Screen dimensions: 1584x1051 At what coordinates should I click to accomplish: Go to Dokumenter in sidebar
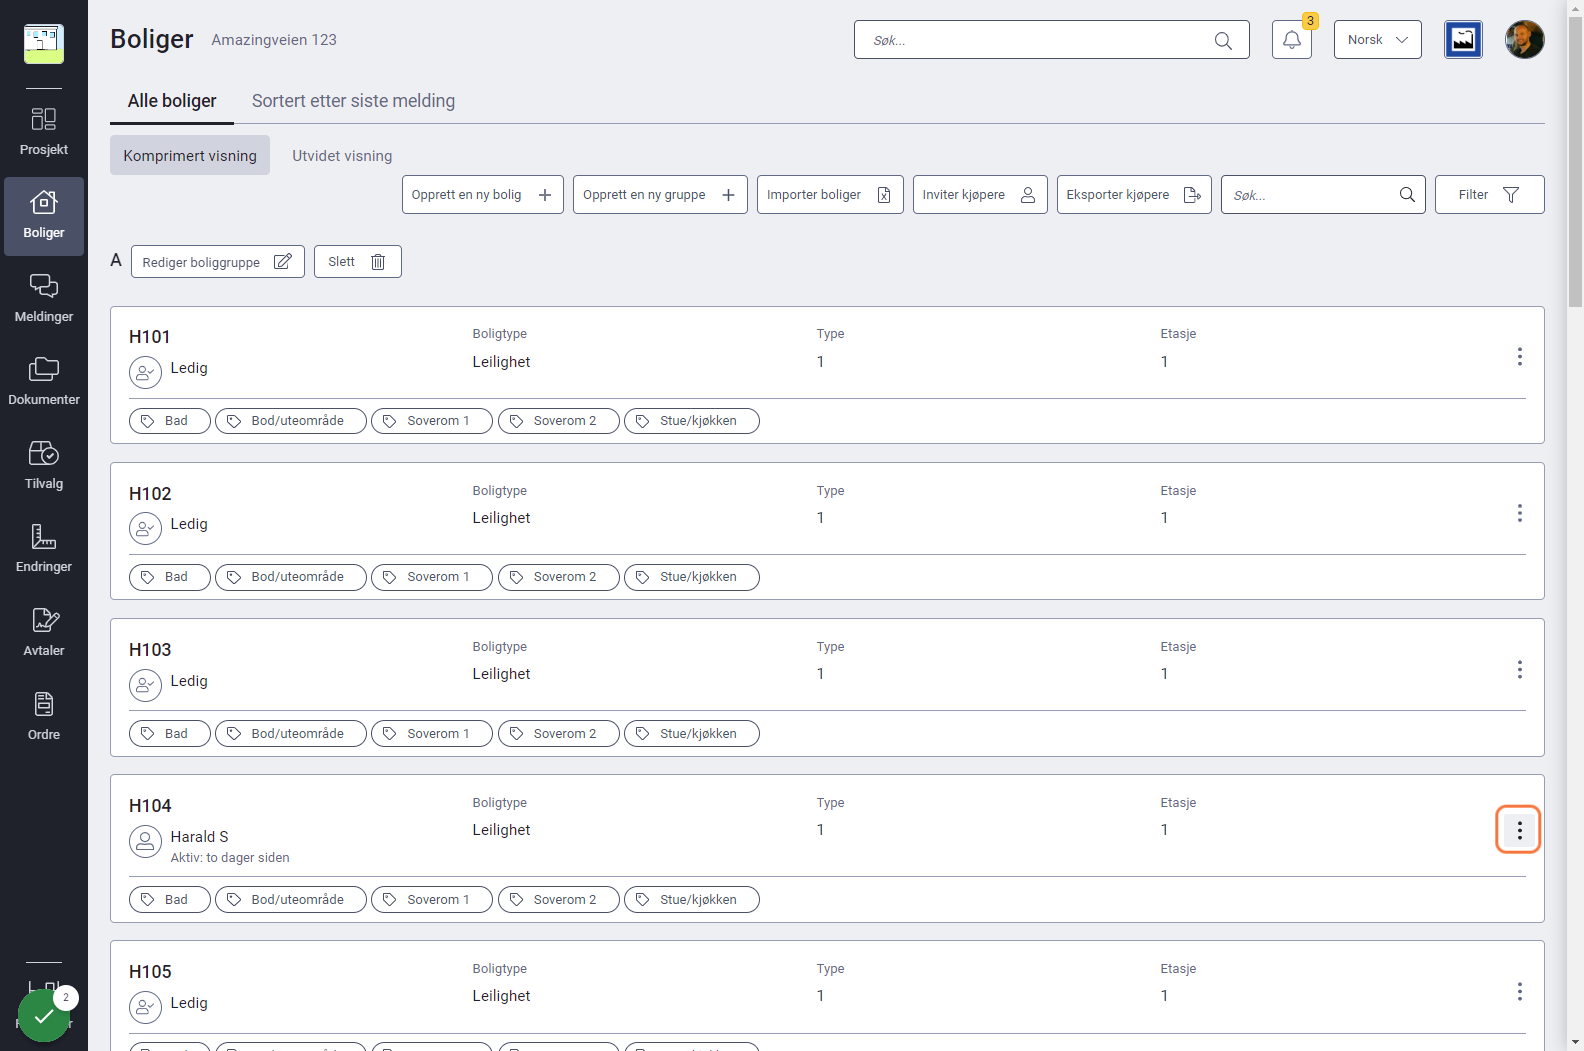(x=44, y=382)
